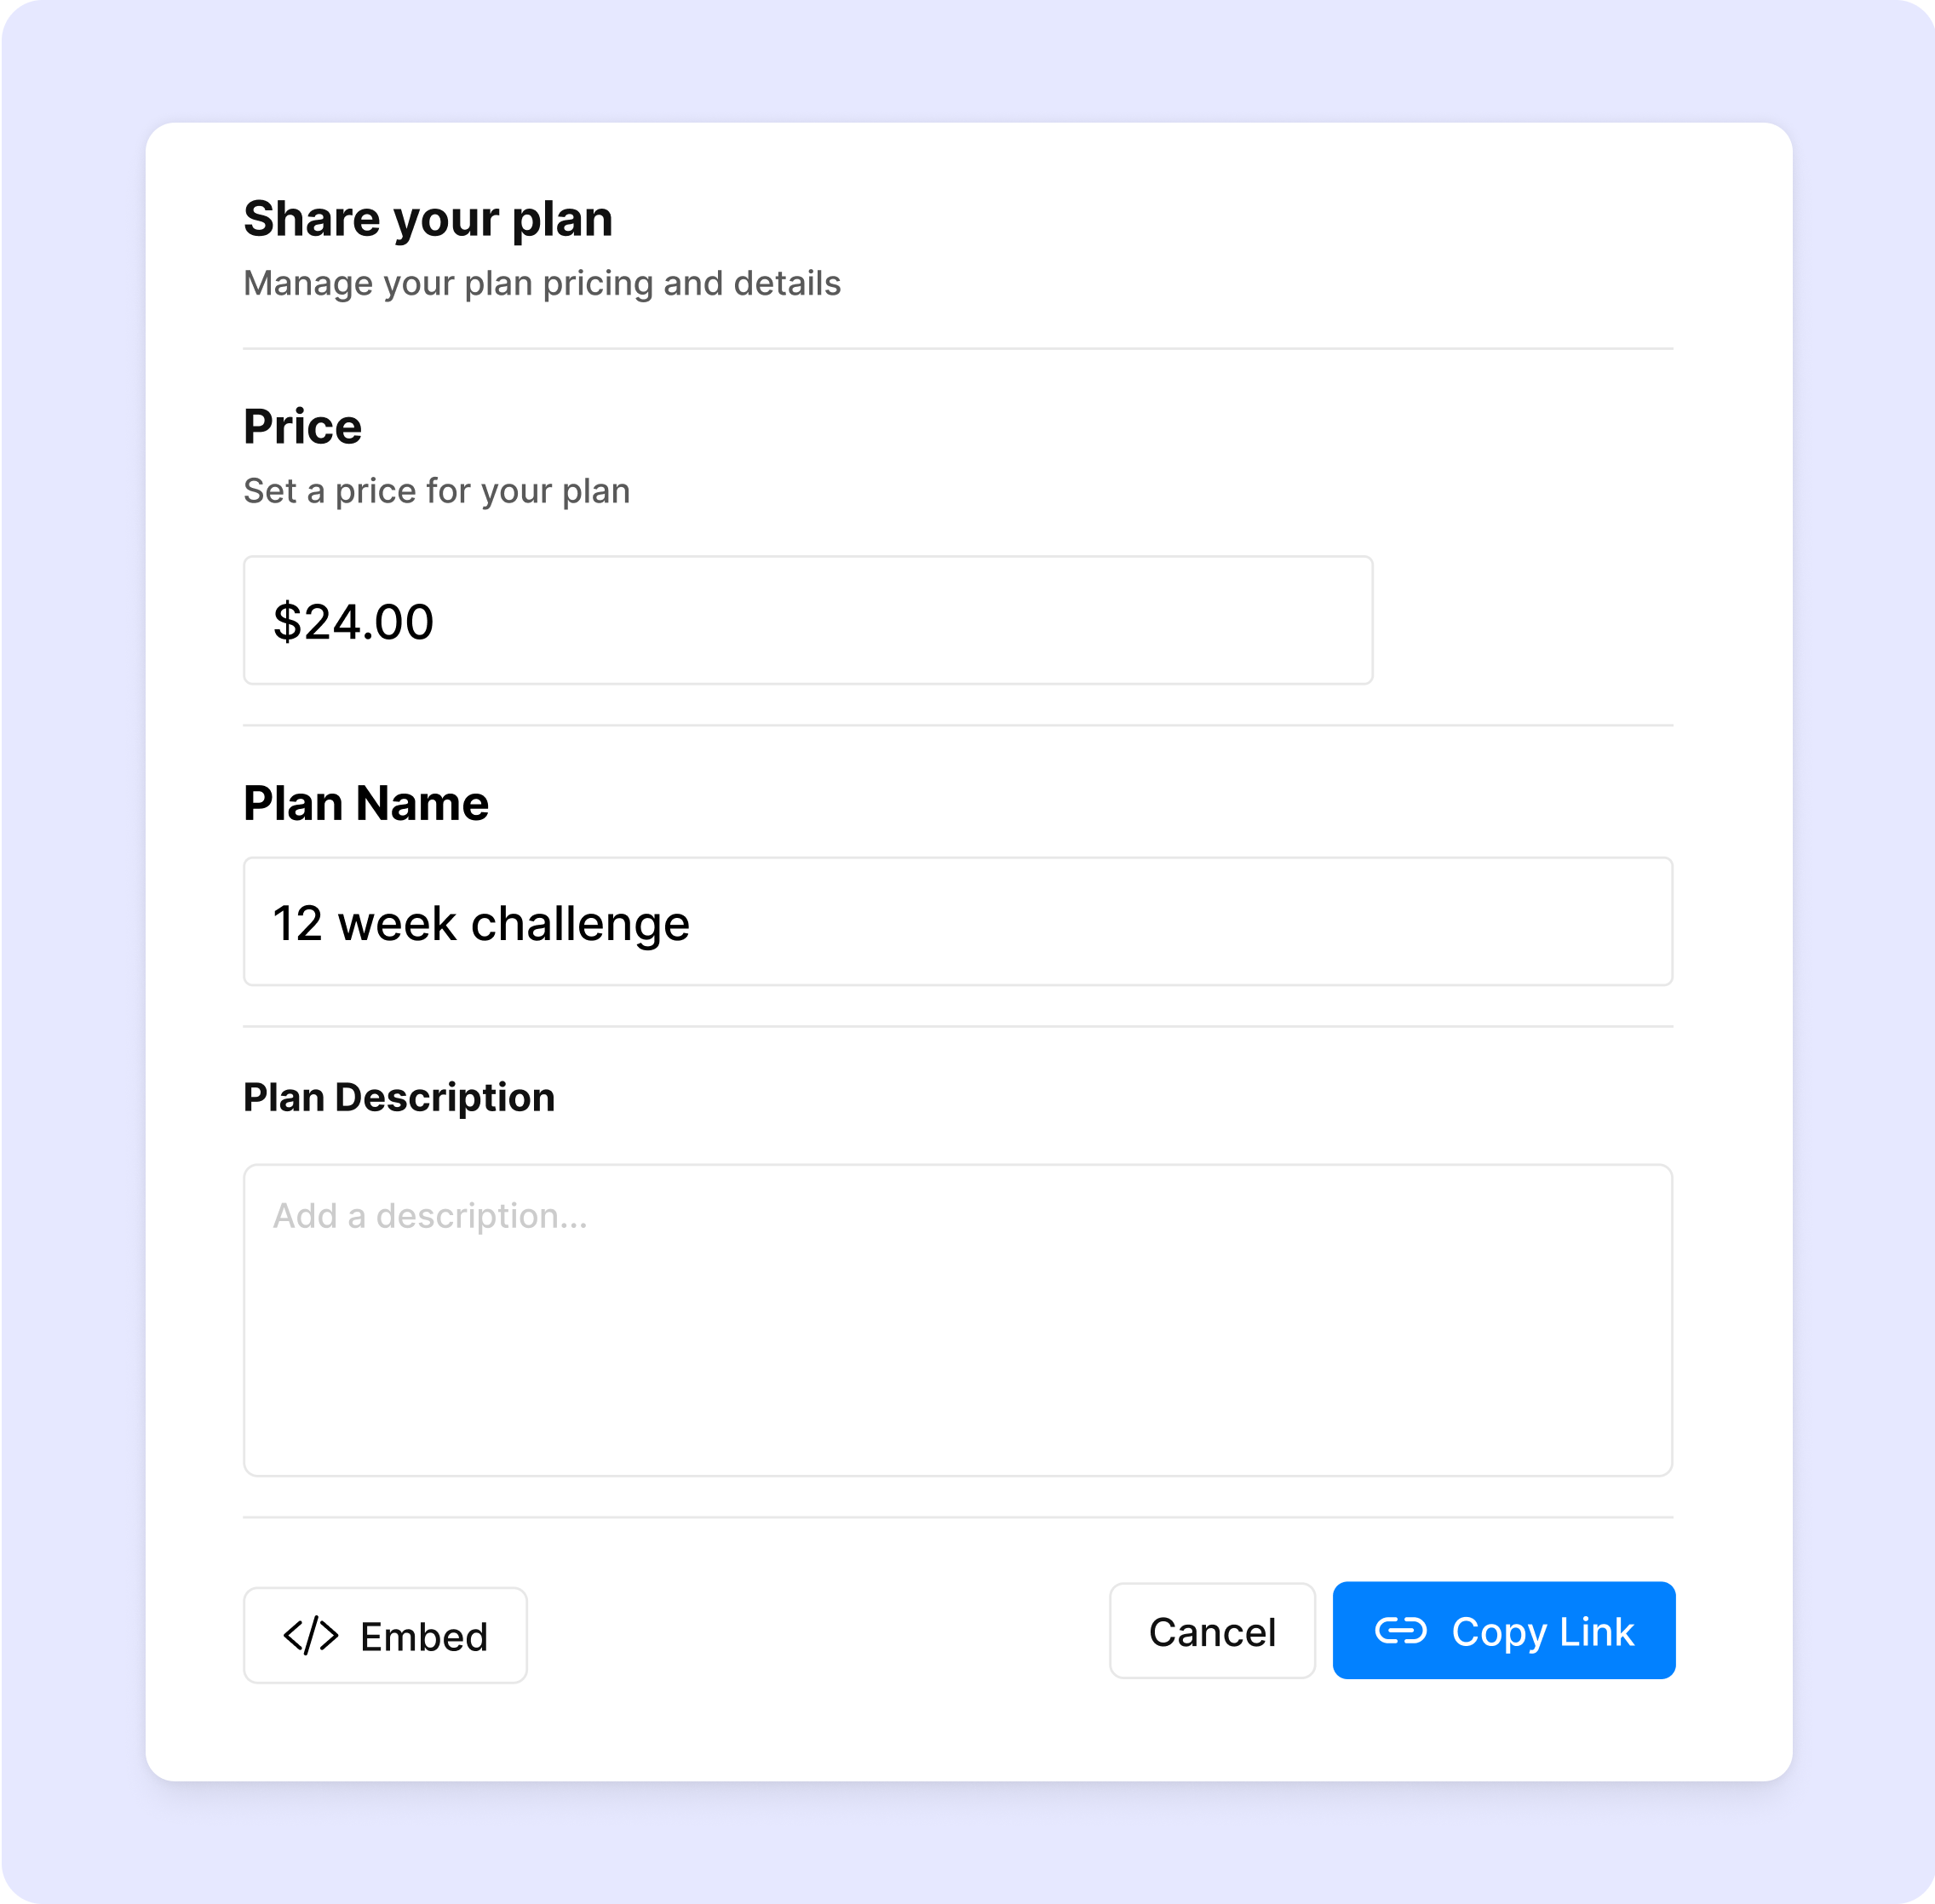Click the divider below the price field
This screenshot has height=1904, width=1935.
click(x=957, y=726)
